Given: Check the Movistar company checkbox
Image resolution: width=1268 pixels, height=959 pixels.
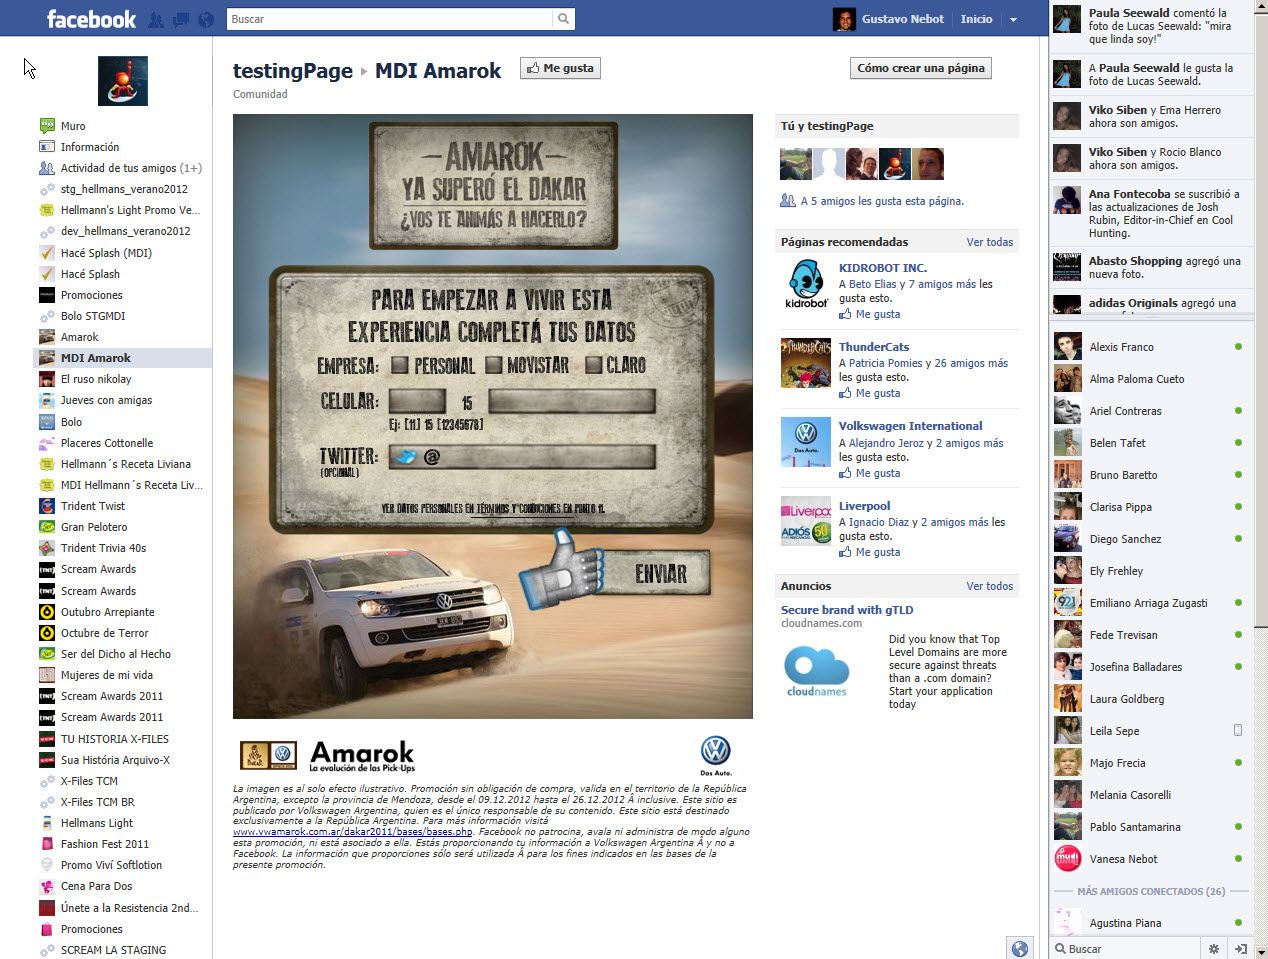Looking at the screenshot, I should point(493,364).
